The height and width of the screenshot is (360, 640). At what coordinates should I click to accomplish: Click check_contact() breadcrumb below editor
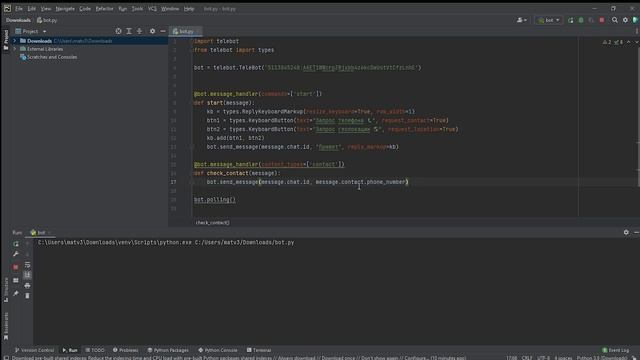(212, 222)
